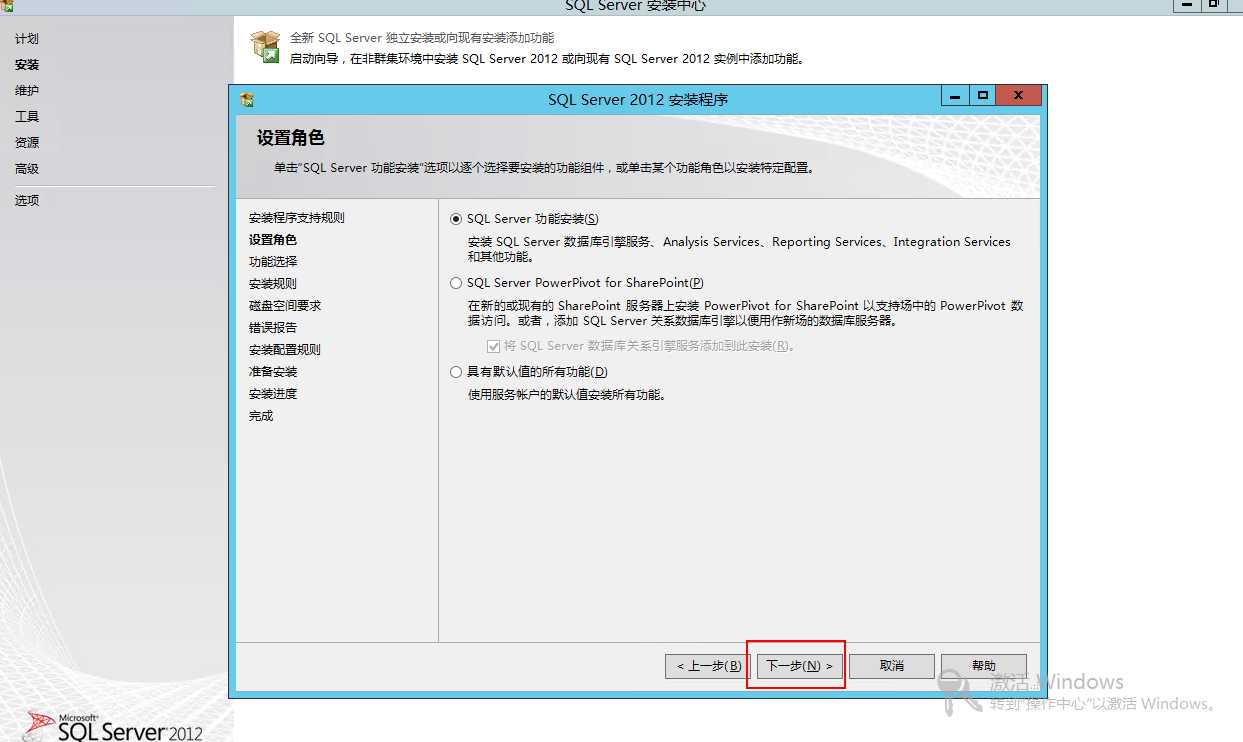Select 安装程序支持规则 step
Screen dimensions: 1243x742
pos(297,218)
